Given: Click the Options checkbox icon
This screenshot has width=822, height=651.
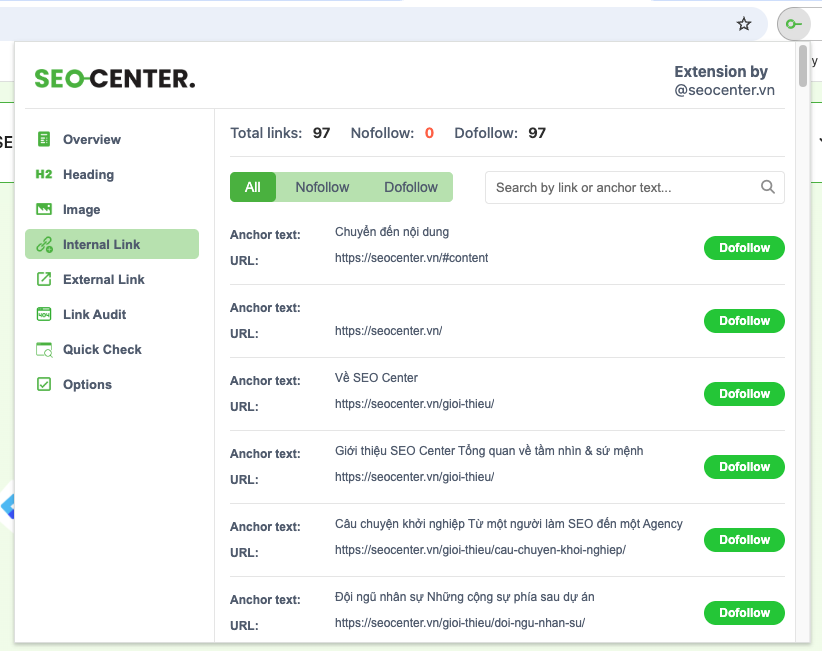Looking at the screenshot, I should pos(43,384).
